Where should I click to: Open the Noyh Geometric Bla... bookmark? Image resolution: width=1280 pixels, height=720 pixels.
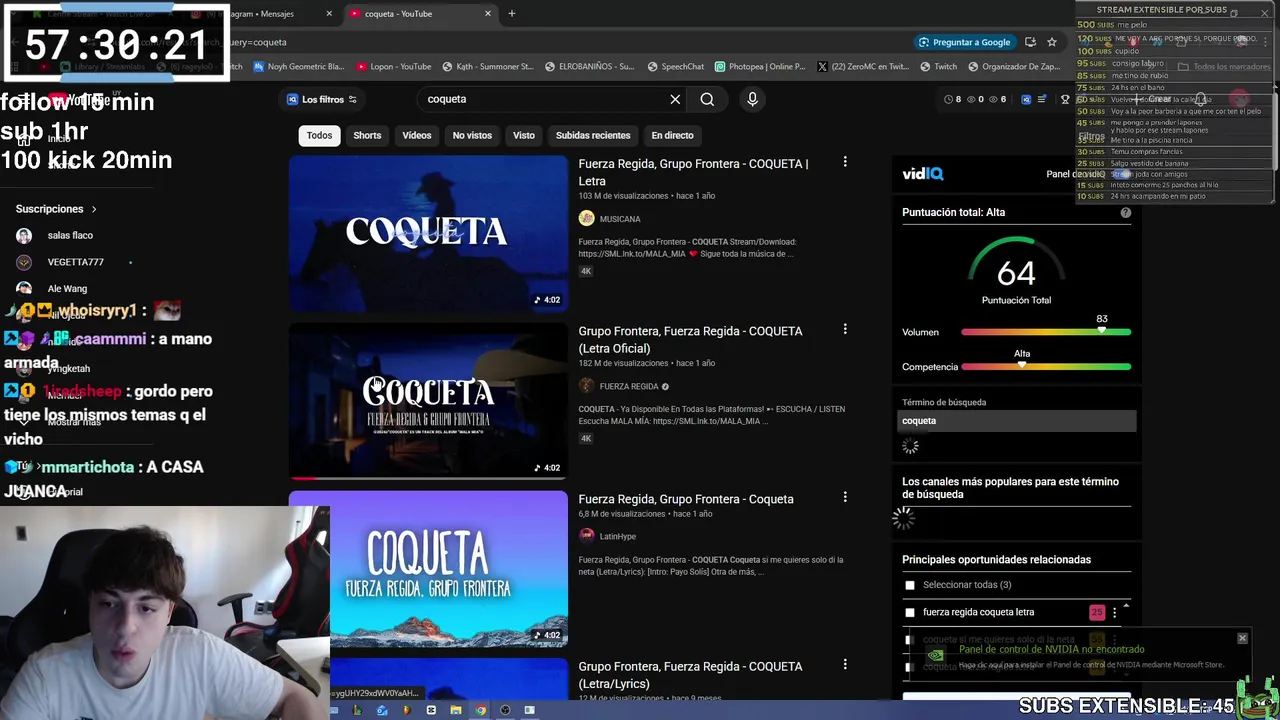[298, 66]
